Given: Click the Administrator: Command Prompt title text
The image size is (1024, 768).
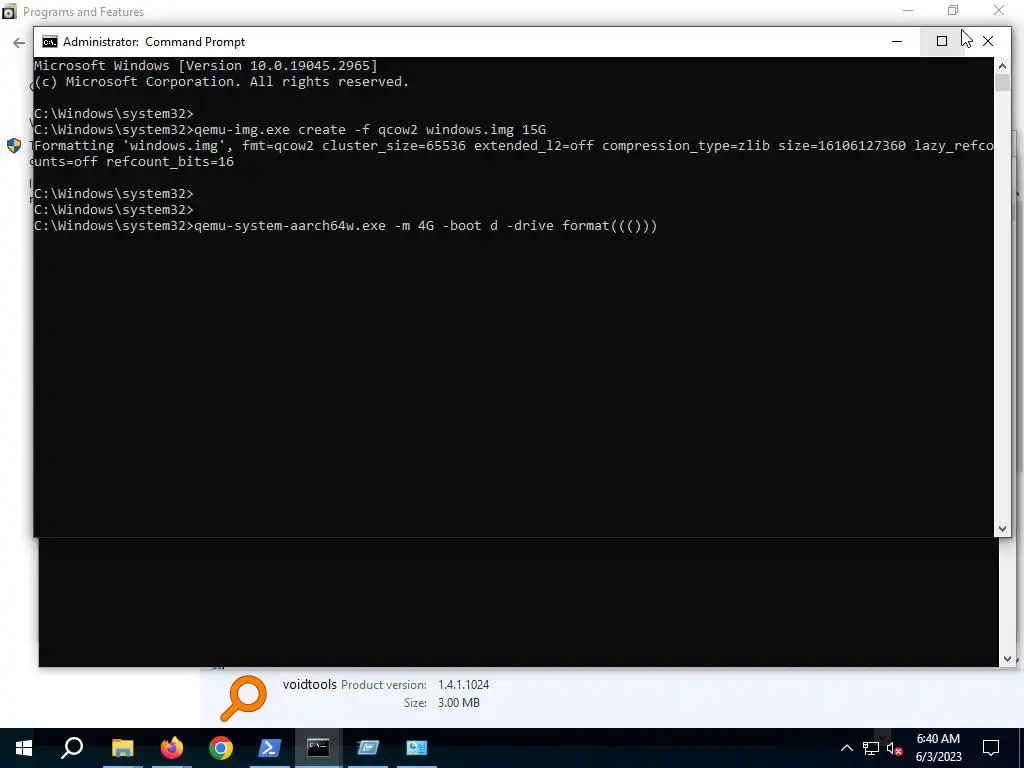Looking at the screenshot, I should coord(154,42).
